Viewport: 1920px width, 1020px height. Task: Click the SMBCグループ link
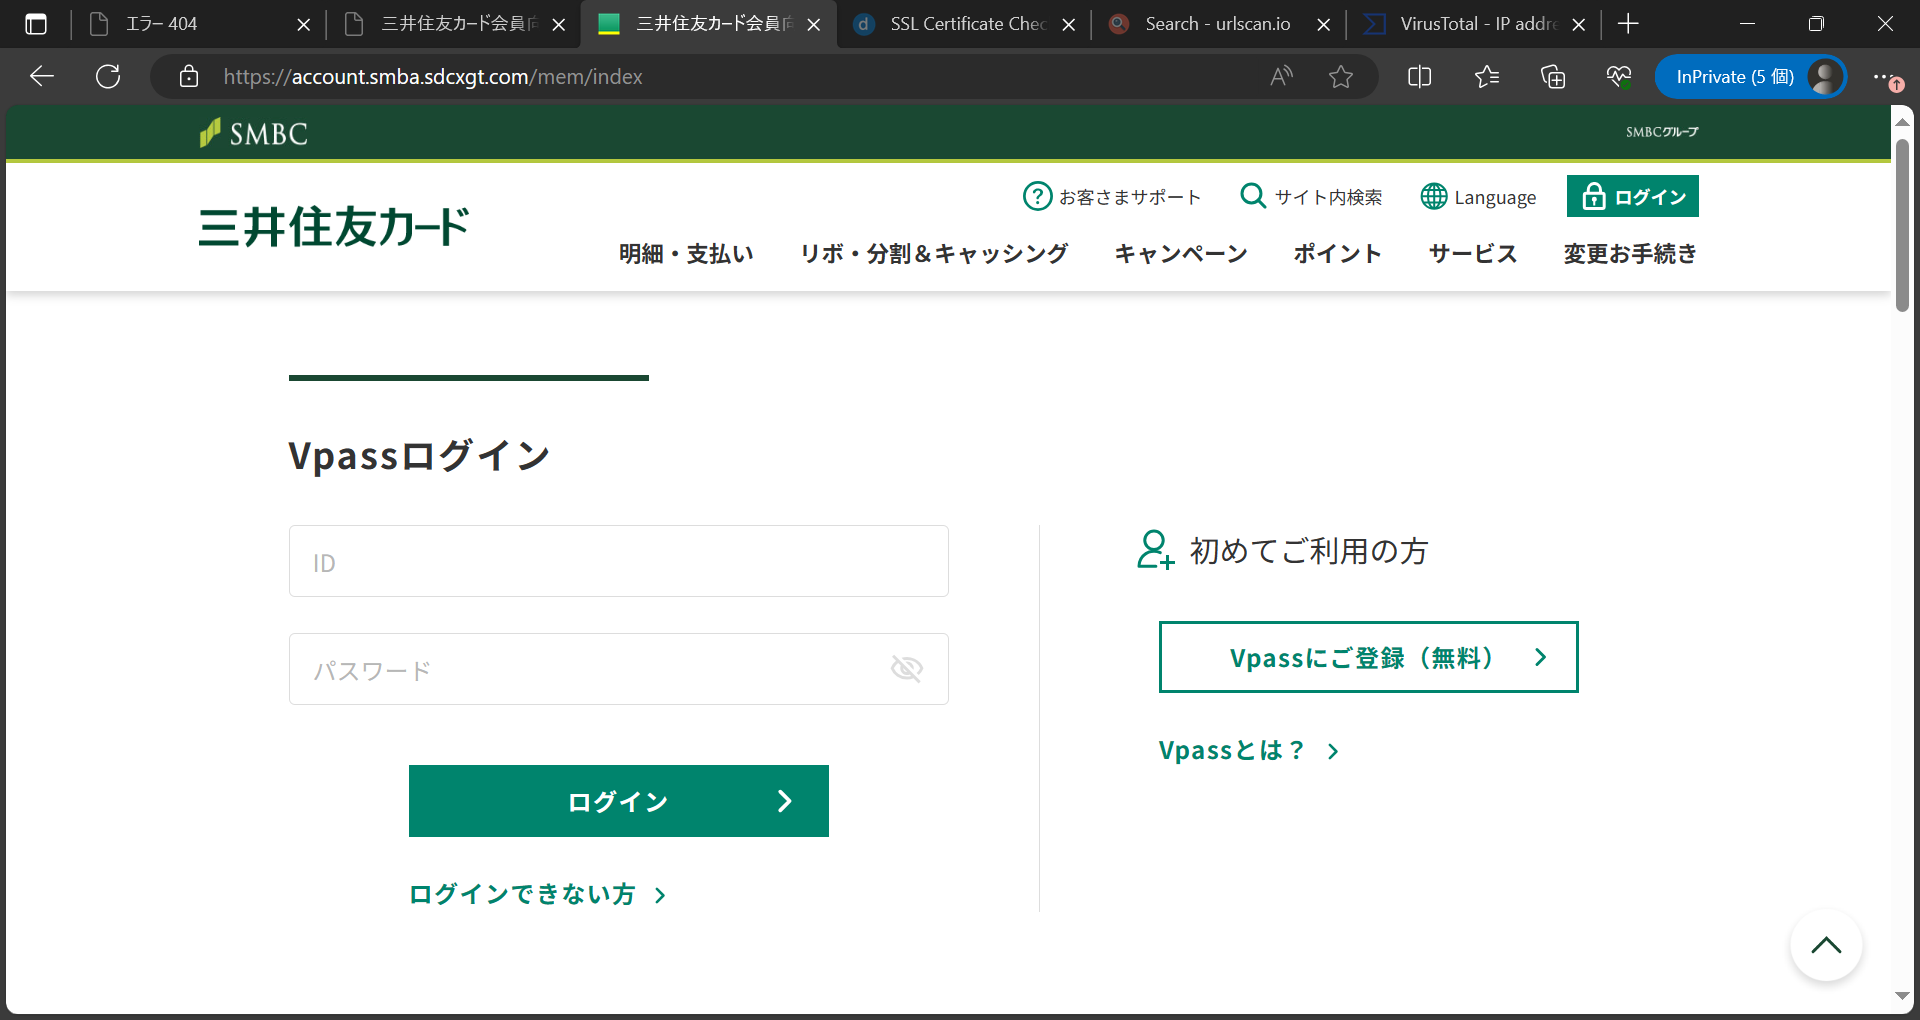pos(1661,132)
